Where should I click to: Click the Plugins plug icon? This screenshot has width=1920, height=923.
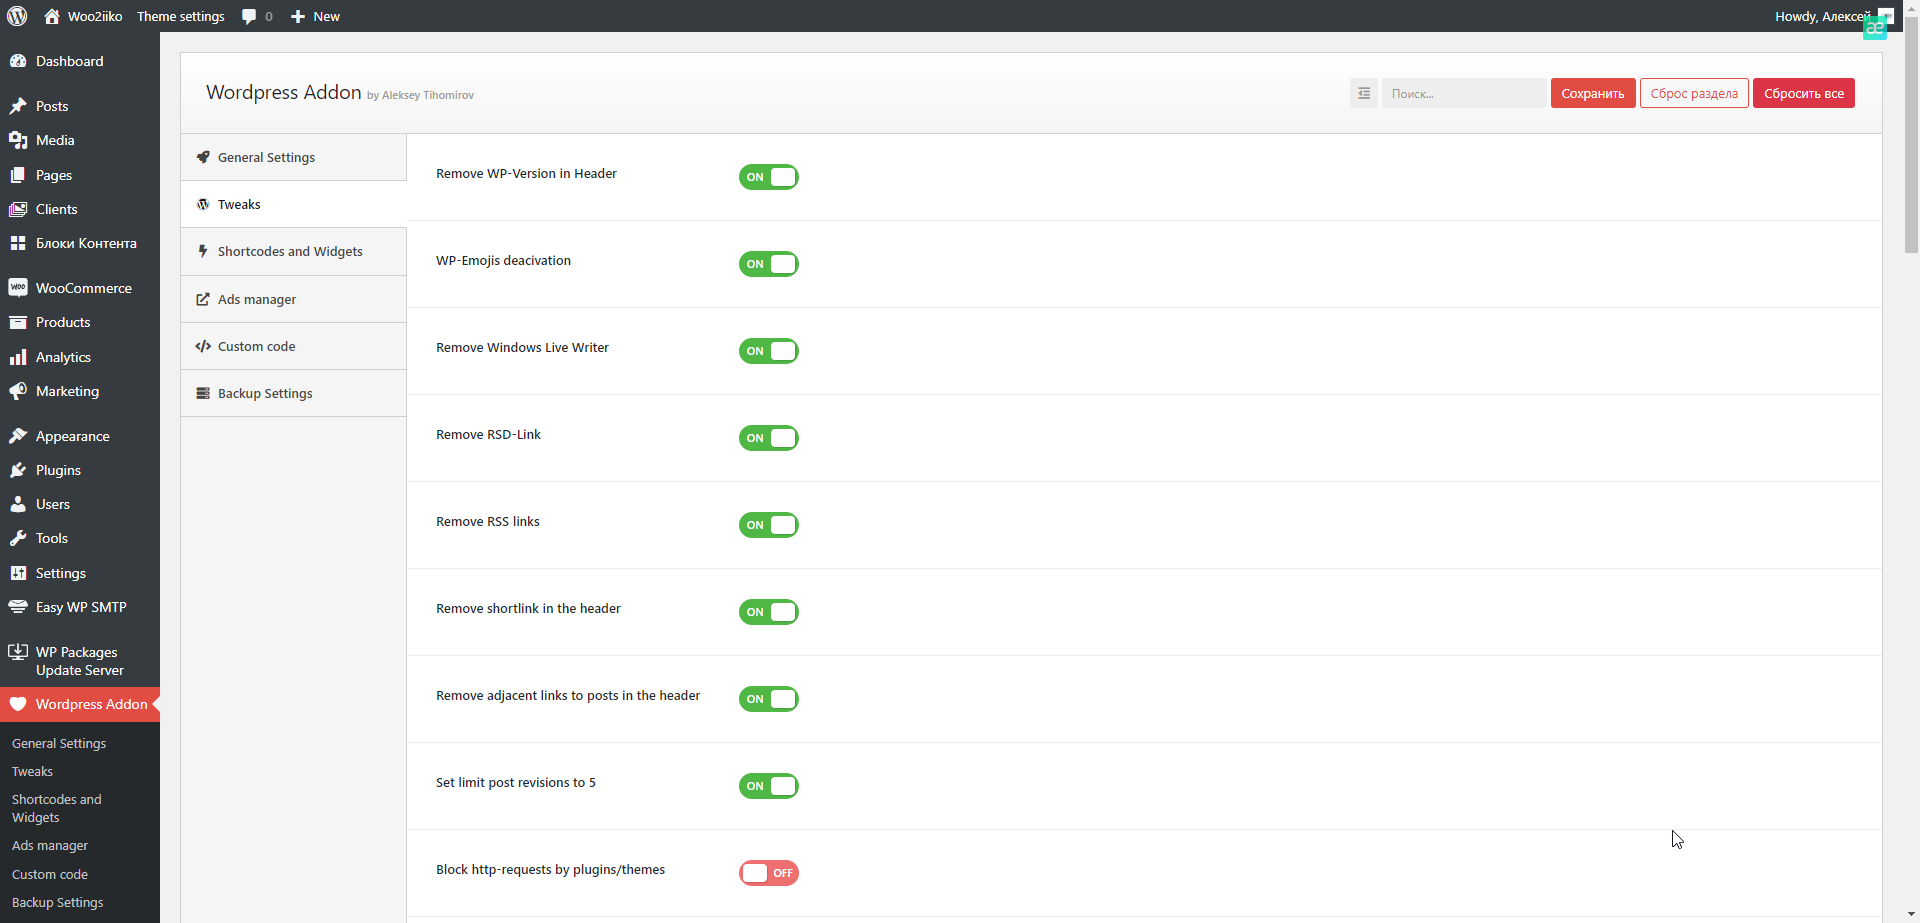[x=18, y=470]
